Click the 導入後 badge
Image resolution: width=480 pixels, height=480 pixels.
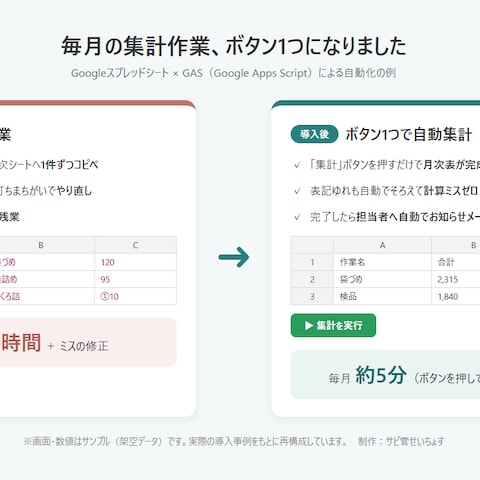[x=314, y=134]
